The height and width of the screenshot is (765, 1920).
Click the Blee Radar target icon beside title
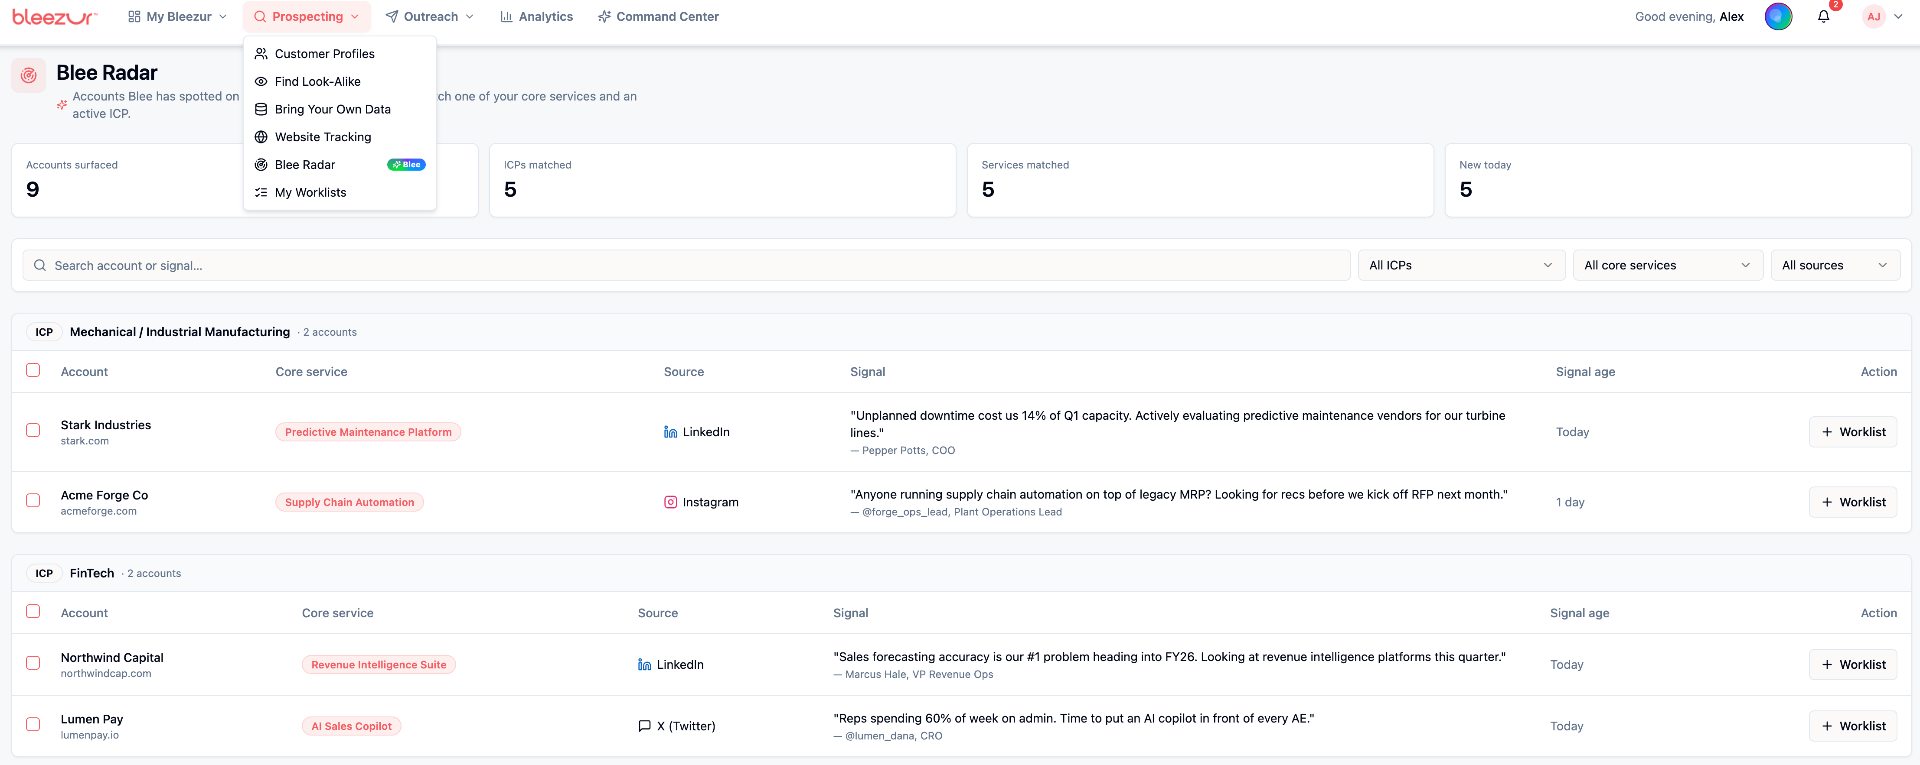pyautogui.click(x=29, y=75)
